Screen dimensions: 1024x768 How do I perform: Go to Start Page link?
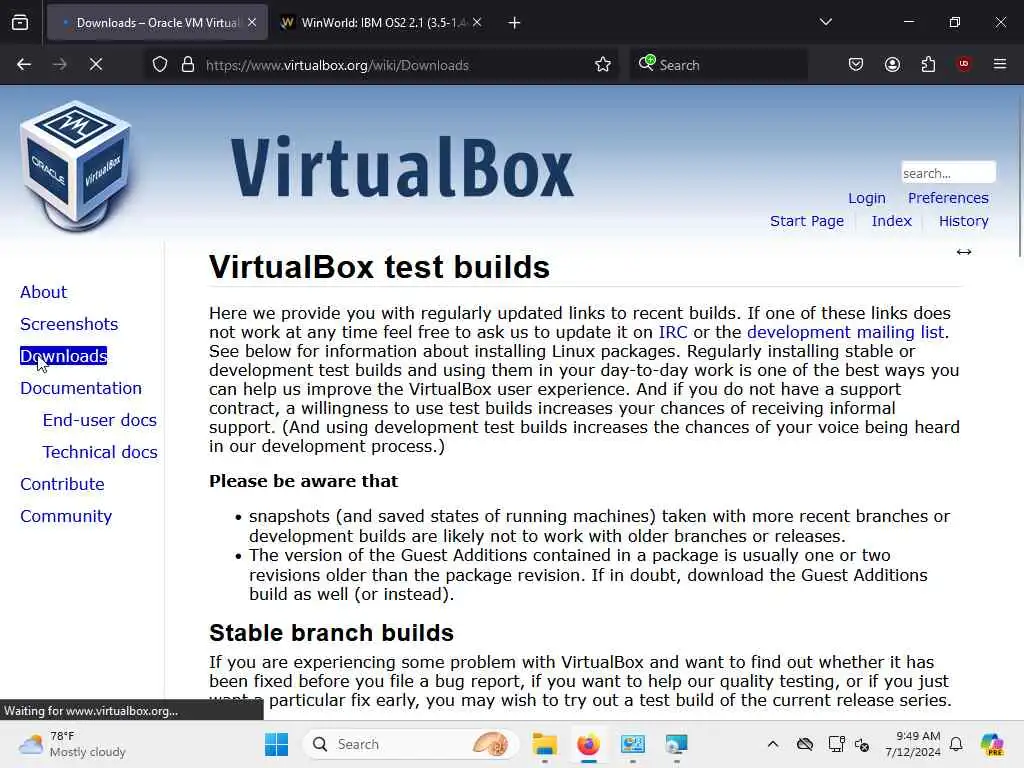(807, 221)
